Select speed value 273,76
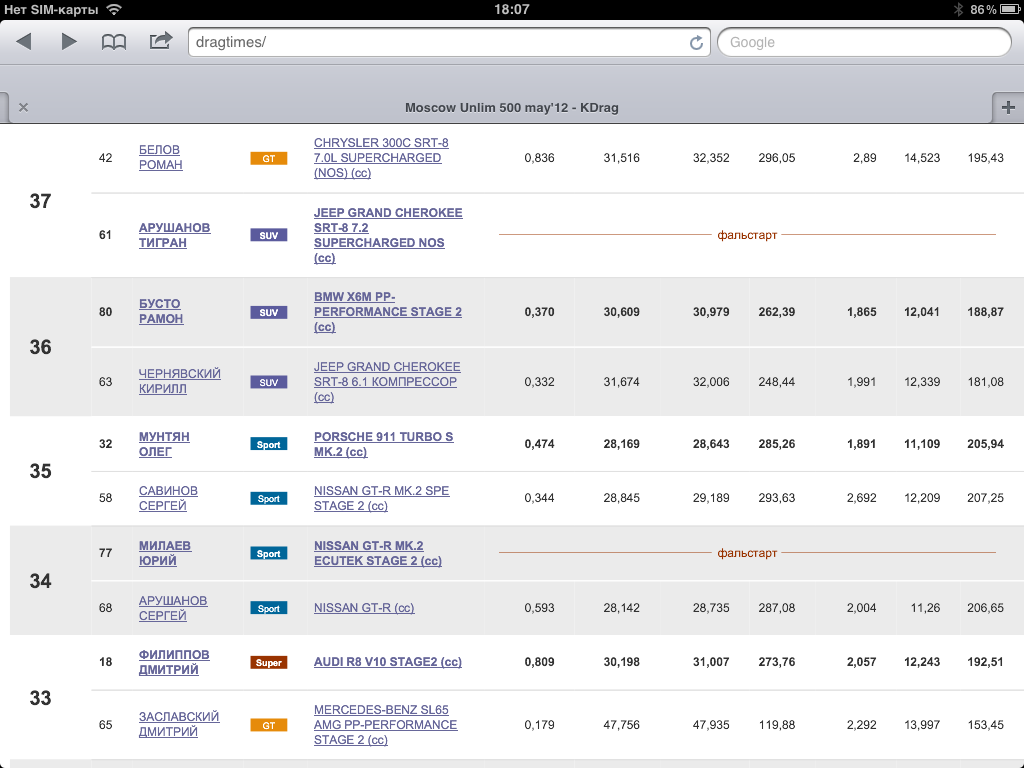1024x768 pixels. [x=776, y=662]
